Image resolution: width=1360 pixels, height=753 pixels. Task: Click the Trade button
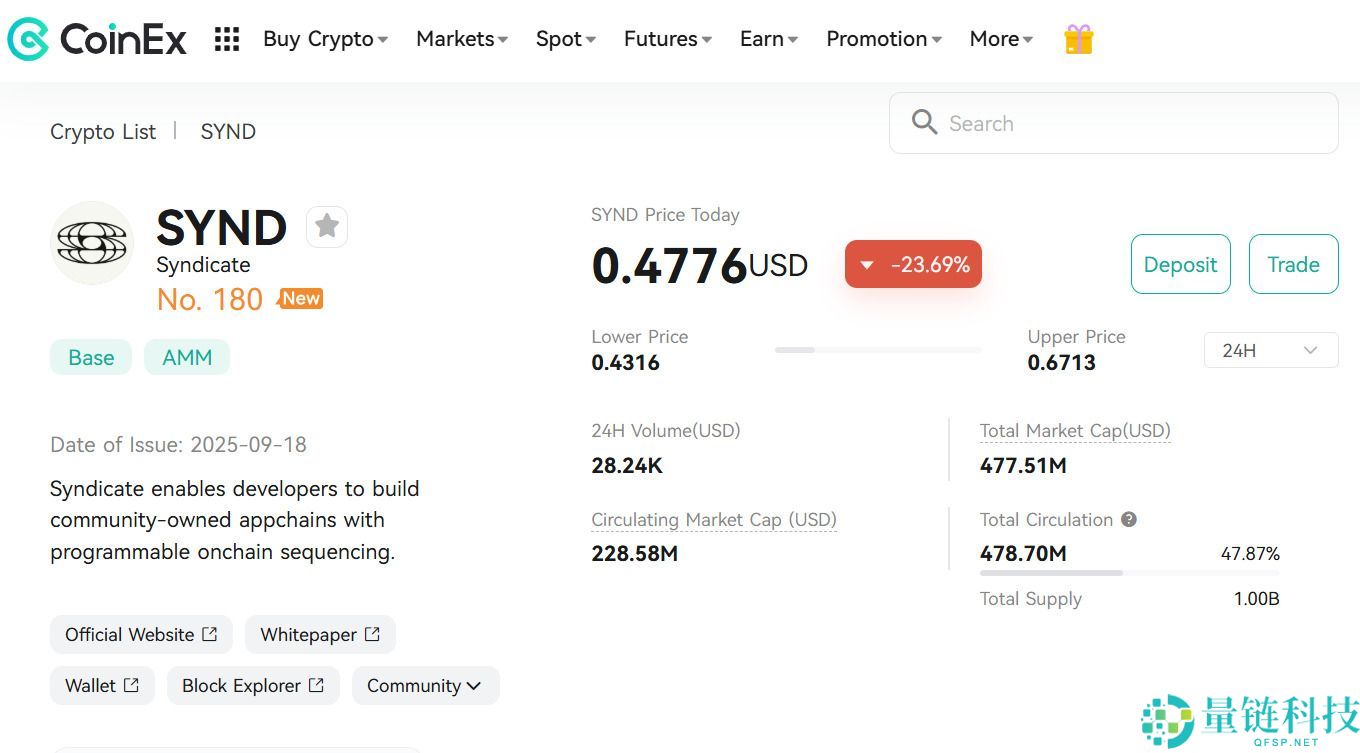1293,264
